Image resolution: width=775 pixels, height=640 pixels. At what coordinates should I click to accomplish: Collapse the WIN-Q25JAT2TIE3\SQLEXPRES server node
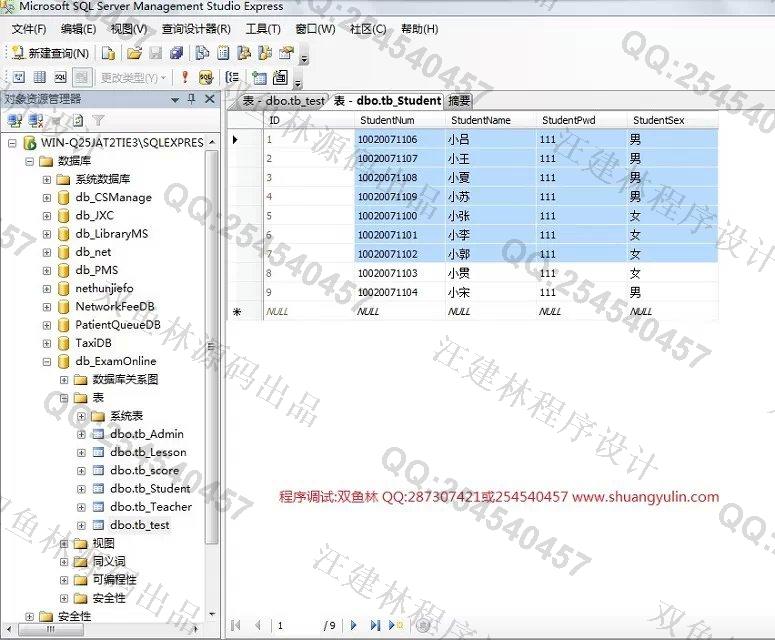12,143
